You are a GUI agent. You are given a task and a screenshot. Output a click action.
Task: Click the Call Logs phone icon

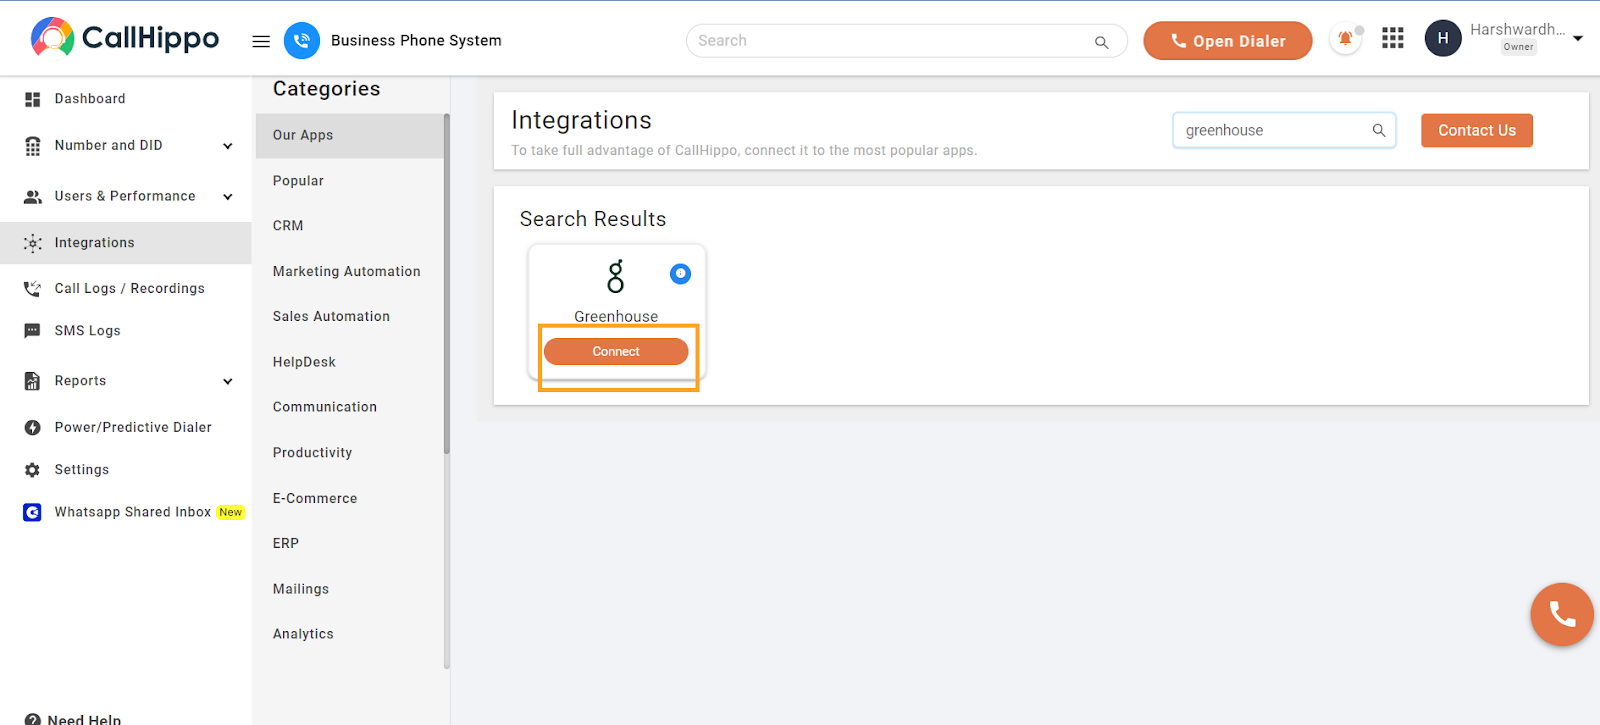(32, 289)
